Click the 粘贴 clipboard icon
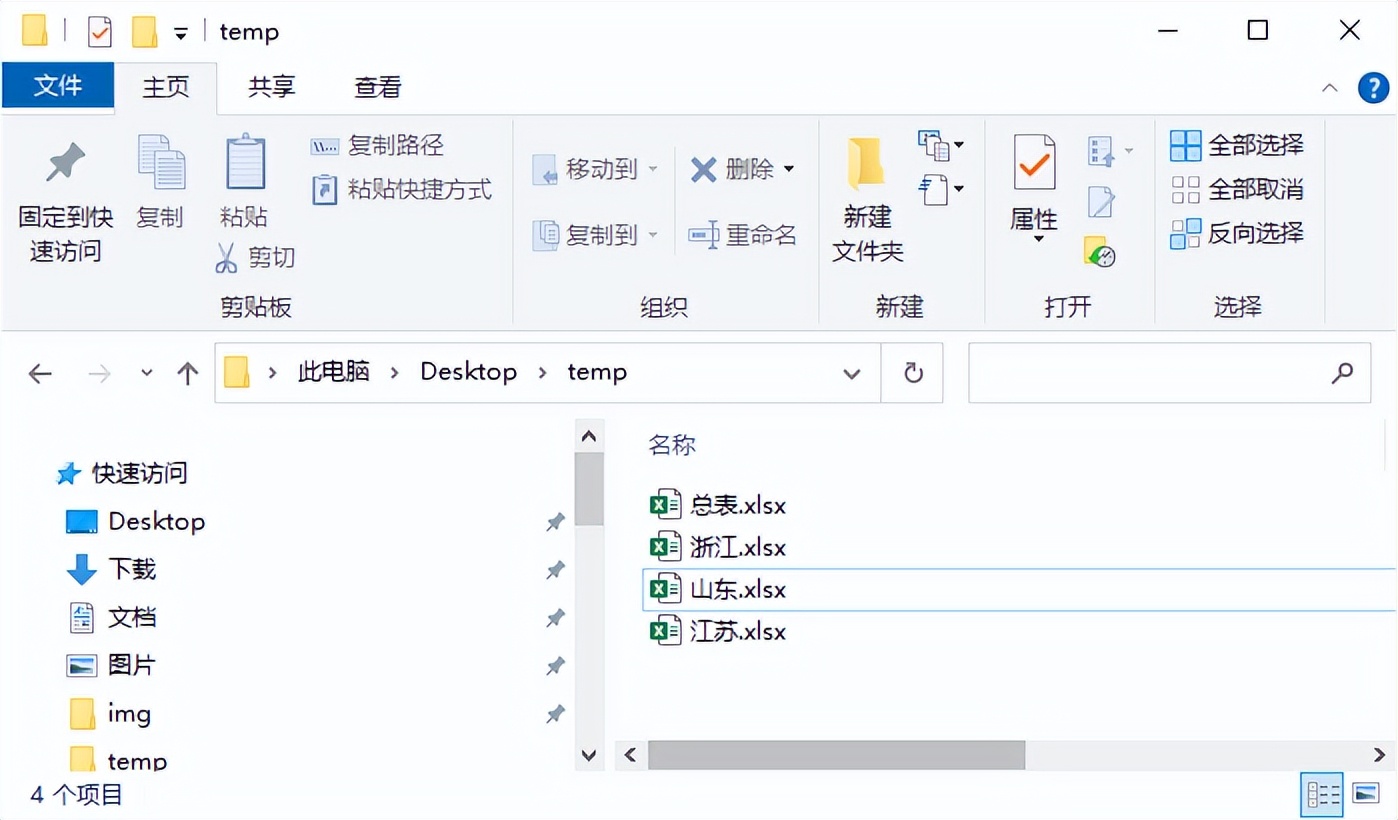 (243, 160)
